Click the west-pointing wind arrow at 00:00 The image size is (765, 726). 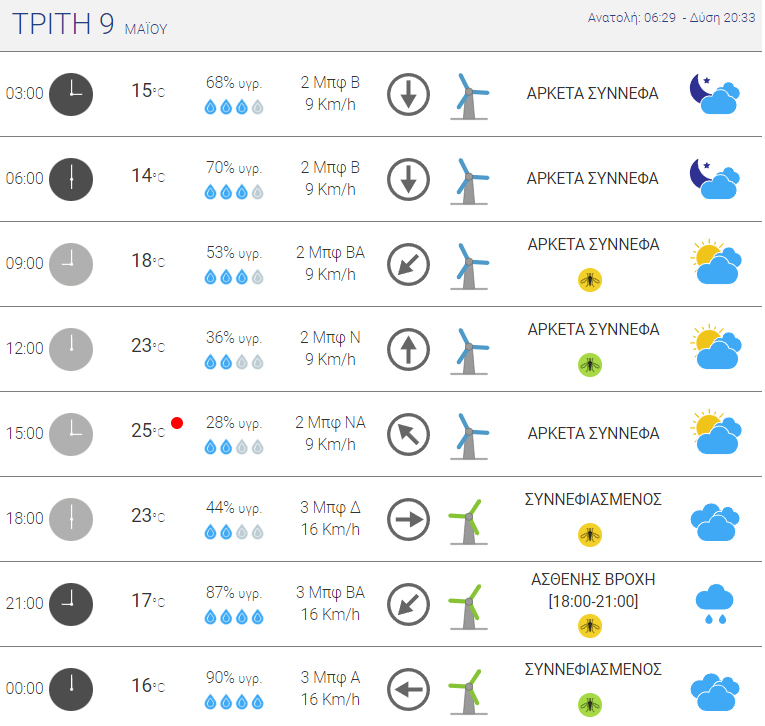408,689
